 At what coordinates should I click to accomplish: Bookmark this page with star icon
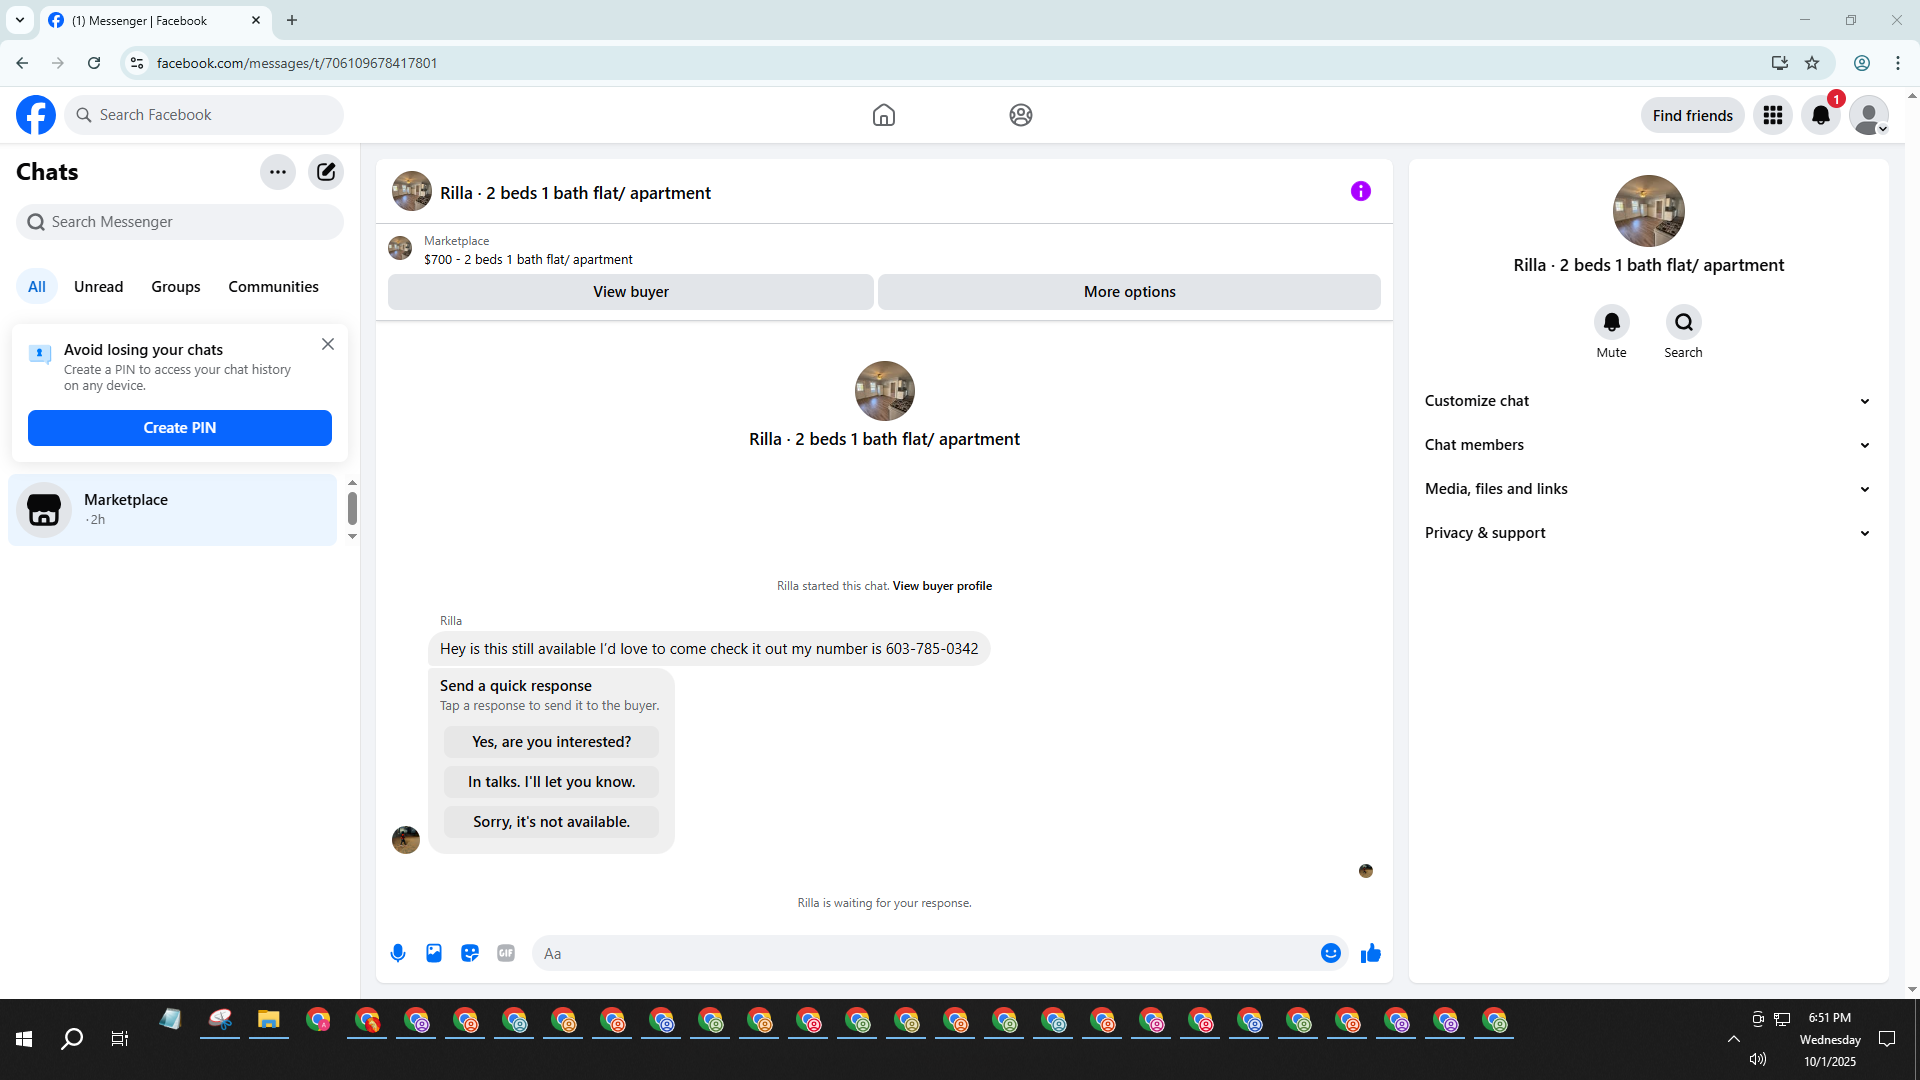point(1812,63)
